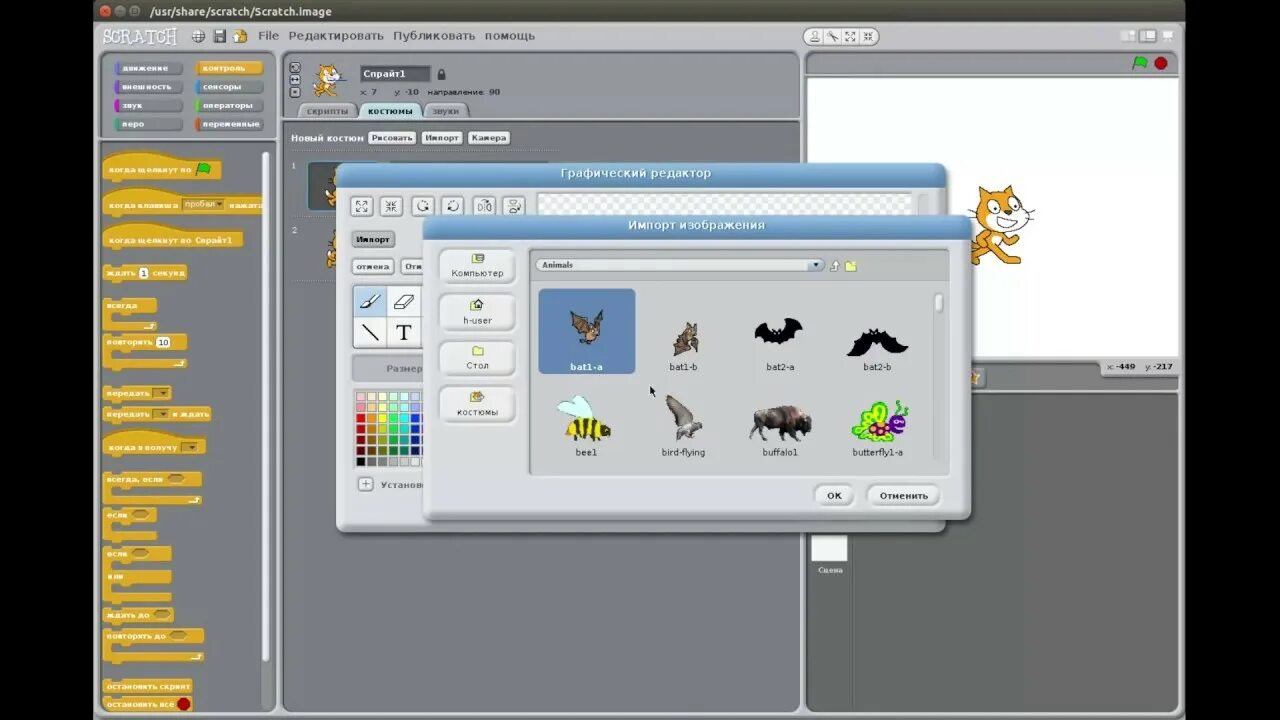Click the Импорт button in paint editor
The width and height of the screenshot is (1280, 720).
pyautogui.click(x=373, y=240)
